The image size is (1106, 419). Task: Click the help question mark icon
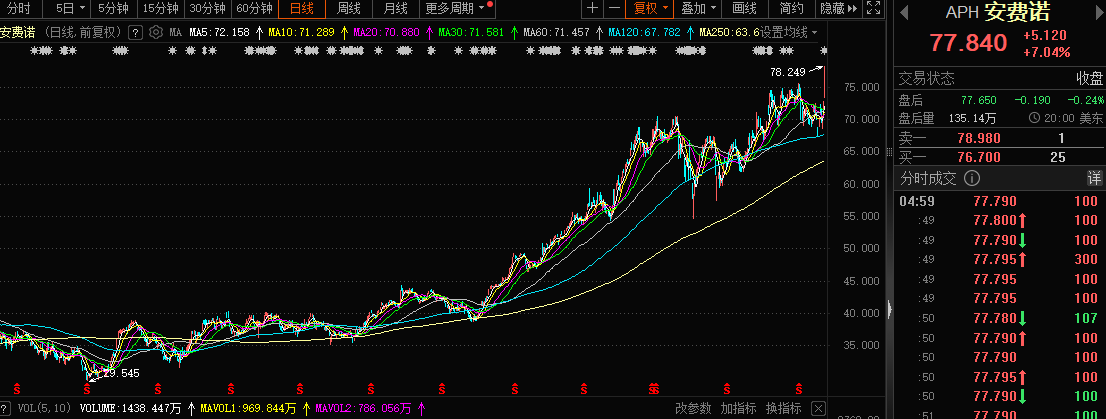(136, 32)
